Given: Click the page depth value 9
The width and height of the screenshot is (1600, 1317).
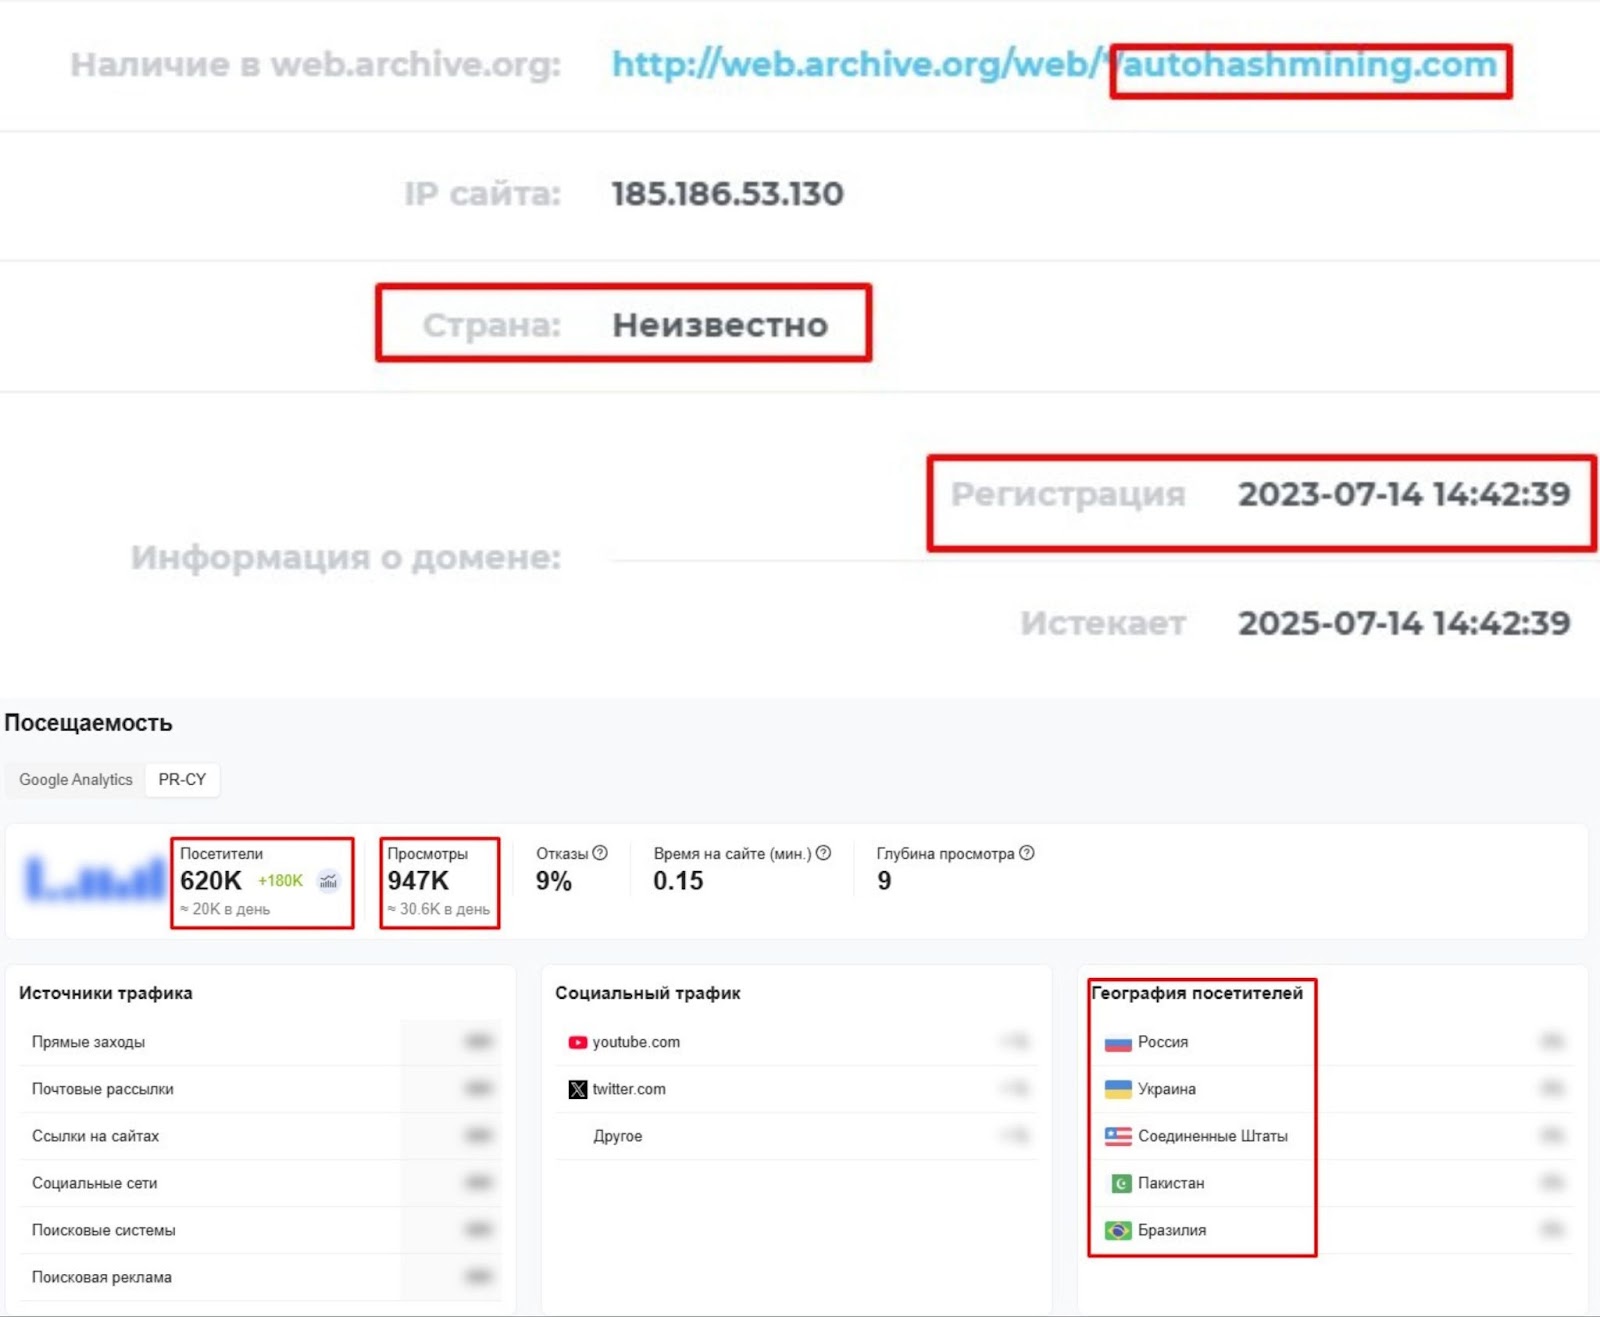Looking at the screenshot, I should point(884,881).
